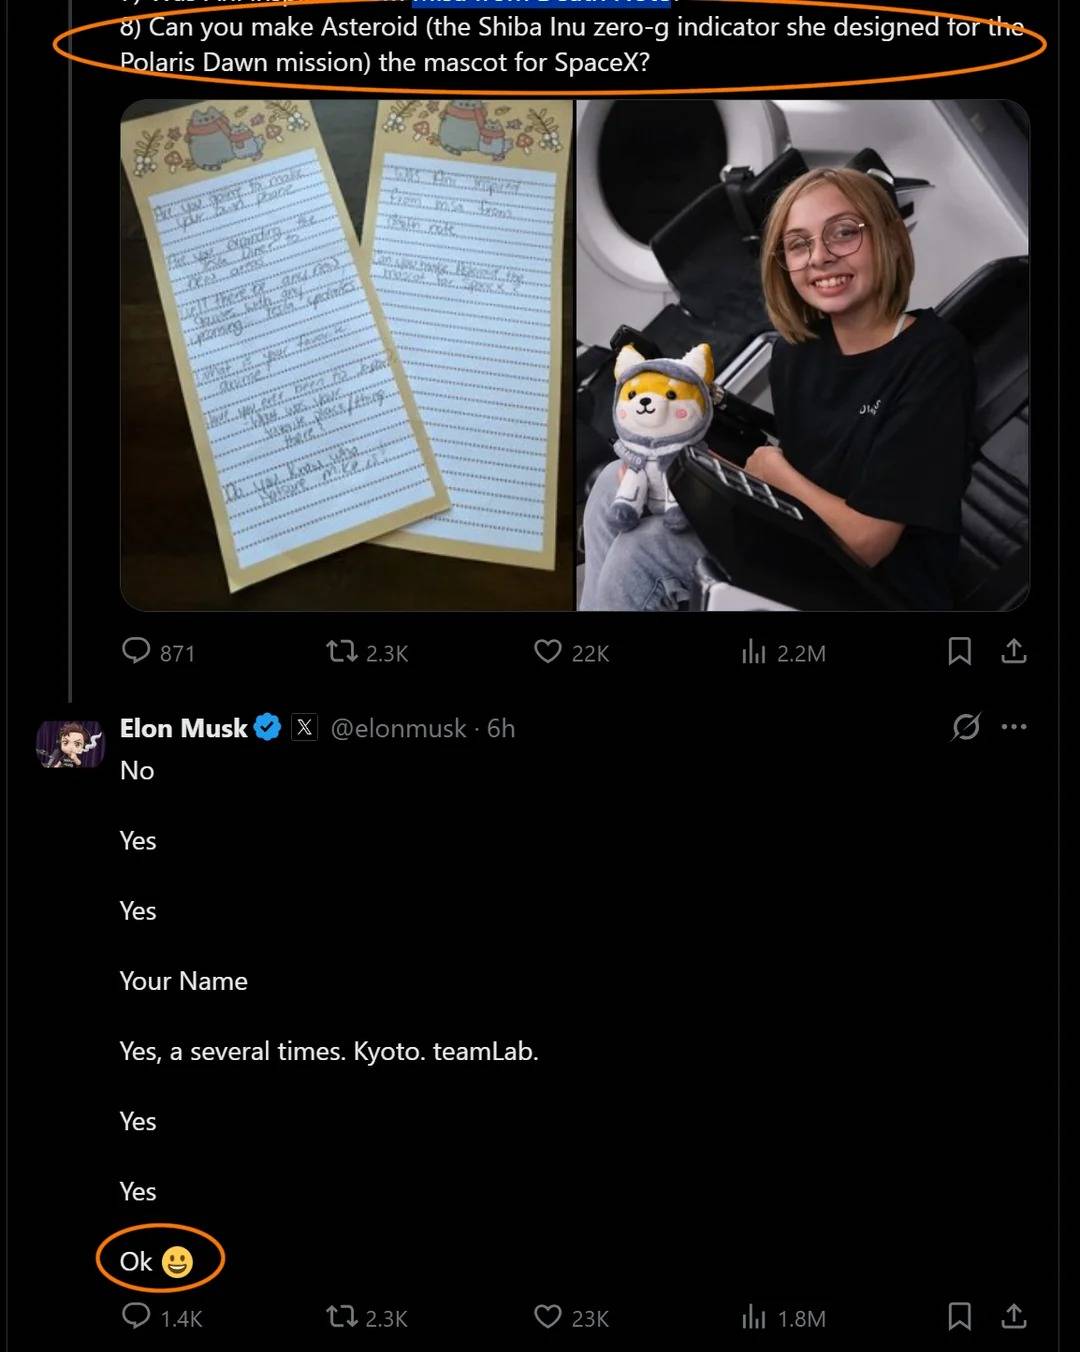Open the handwritten notes image

click(x=347, y=355)
